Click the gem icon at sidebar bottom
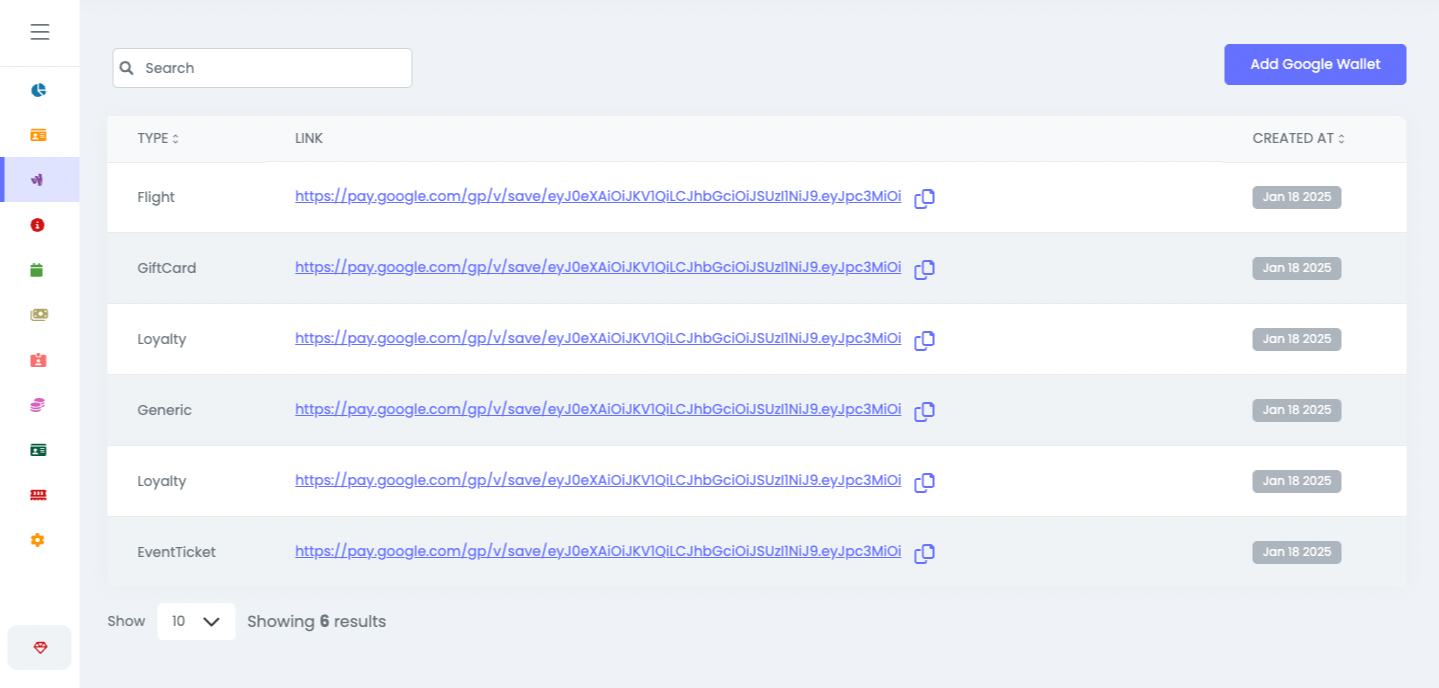 [x=39, y=647]
